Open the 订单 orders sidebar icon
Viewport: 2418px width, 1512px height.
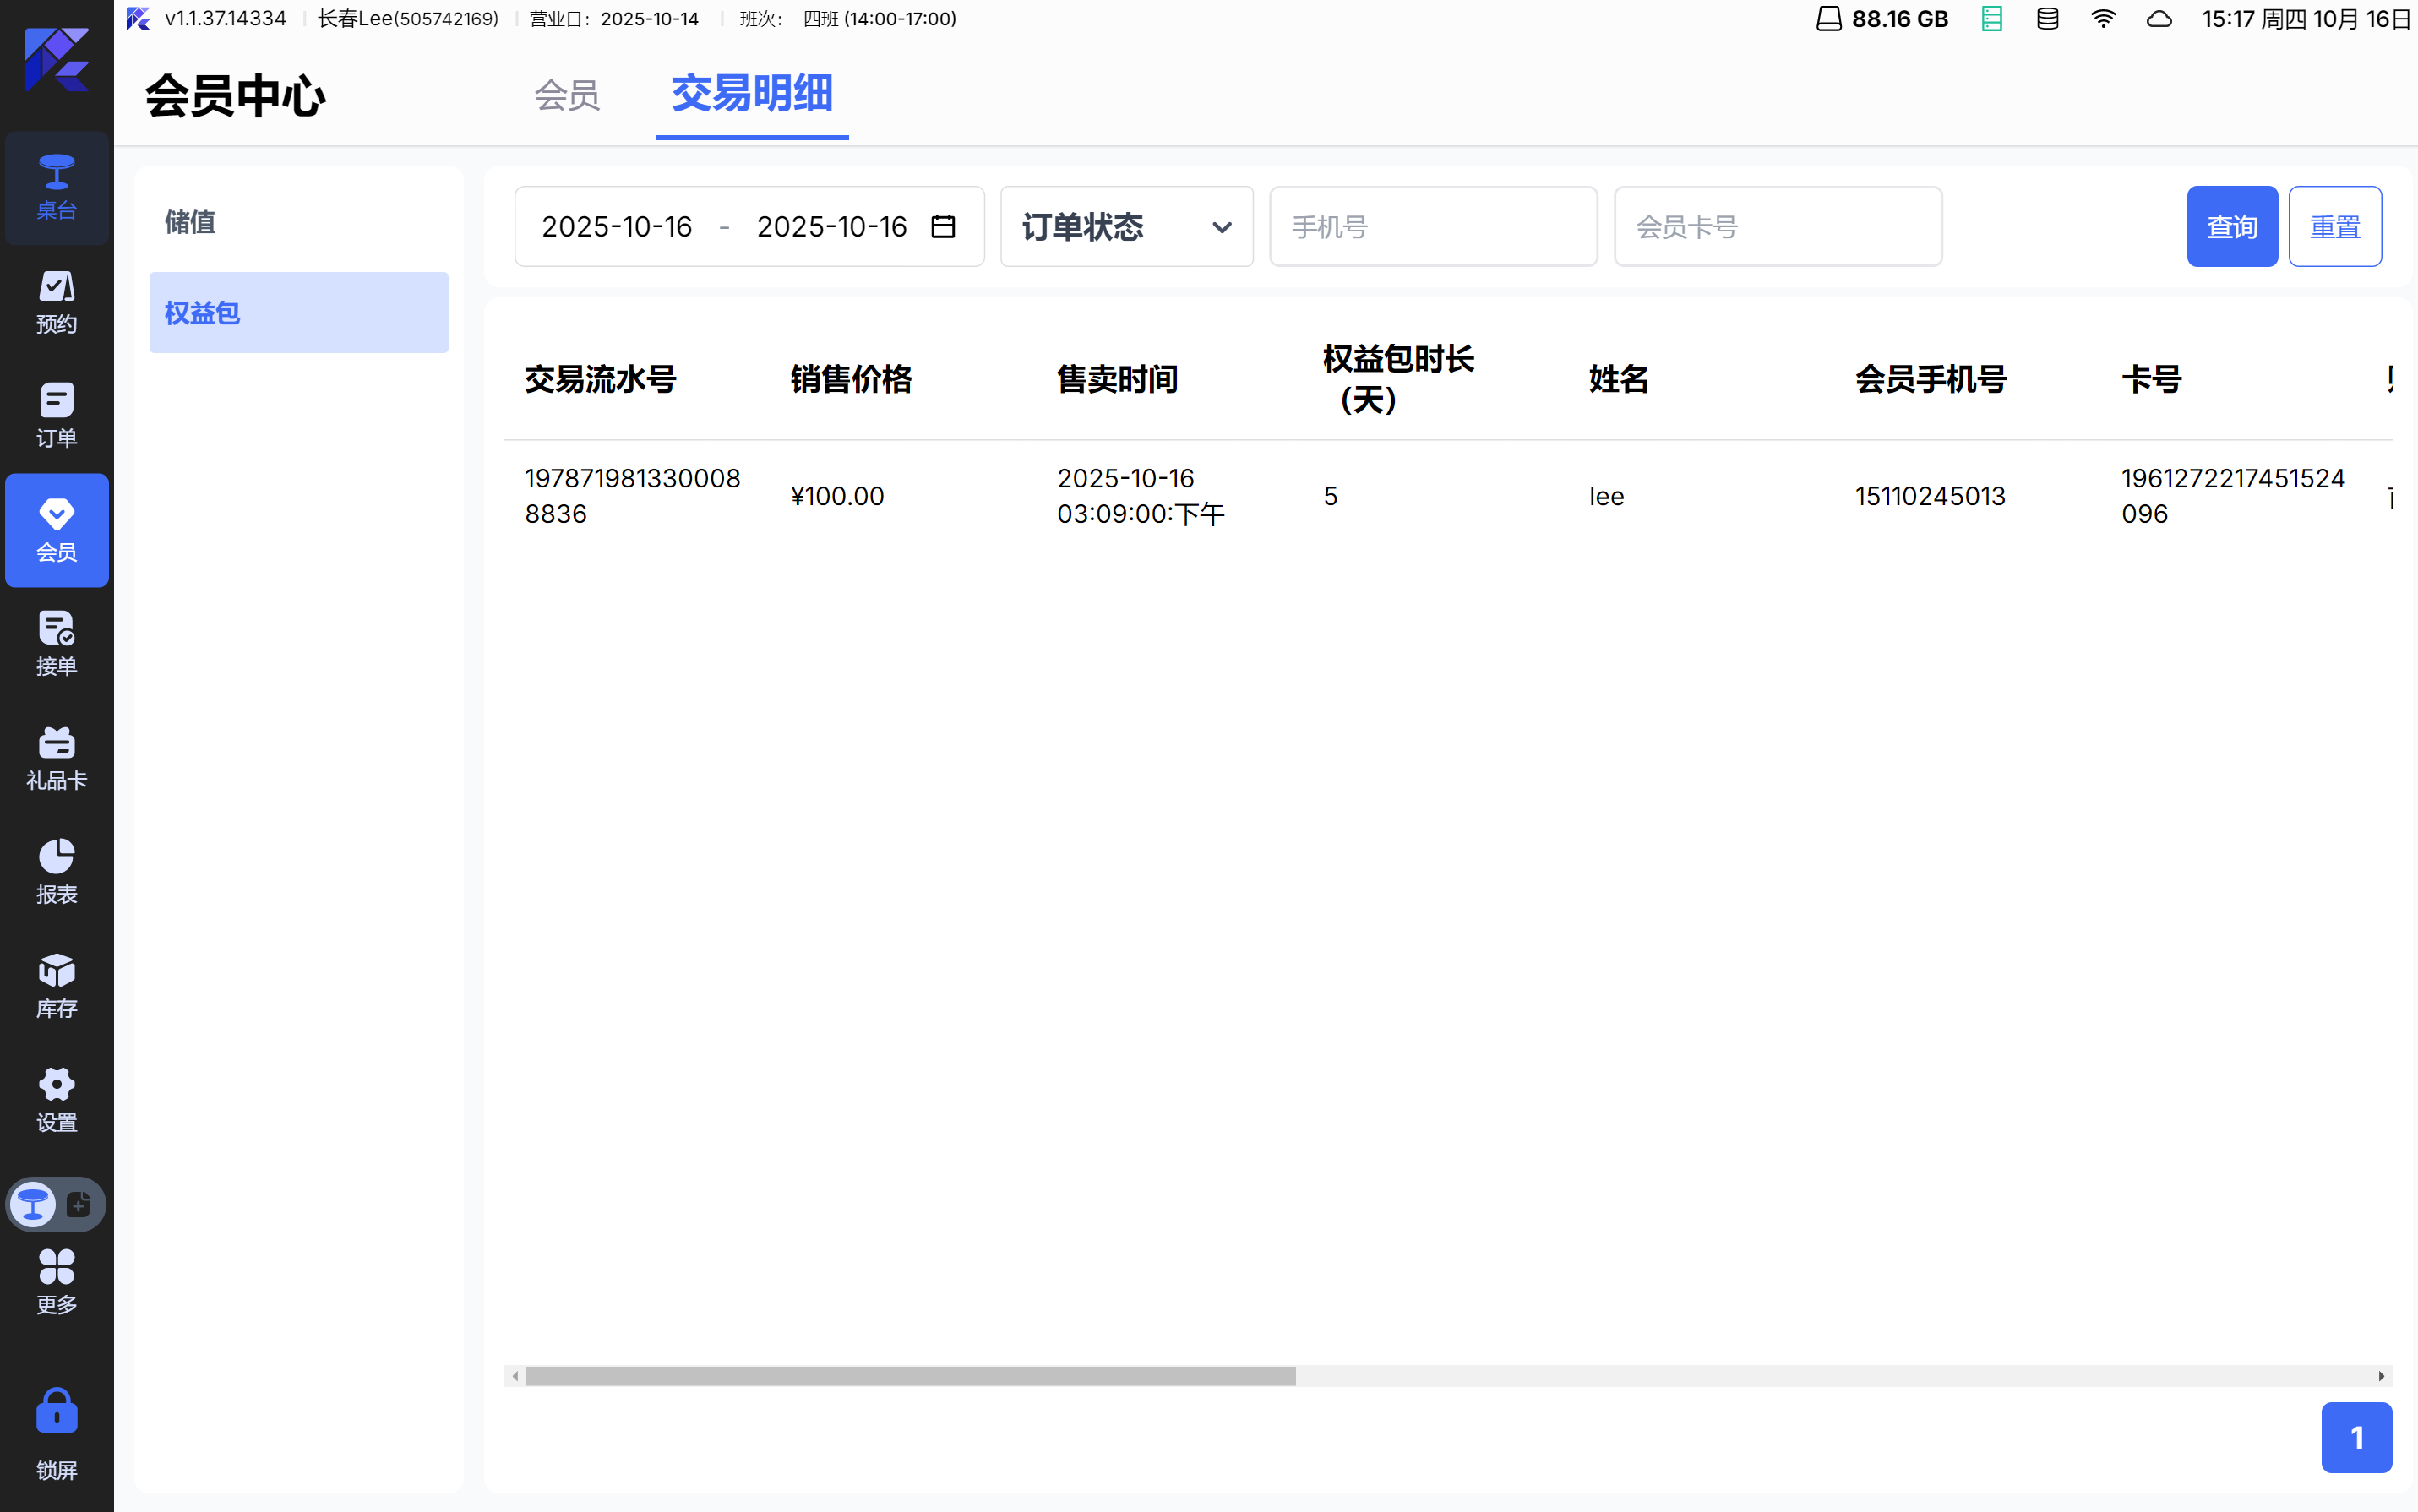pos(56,415)
